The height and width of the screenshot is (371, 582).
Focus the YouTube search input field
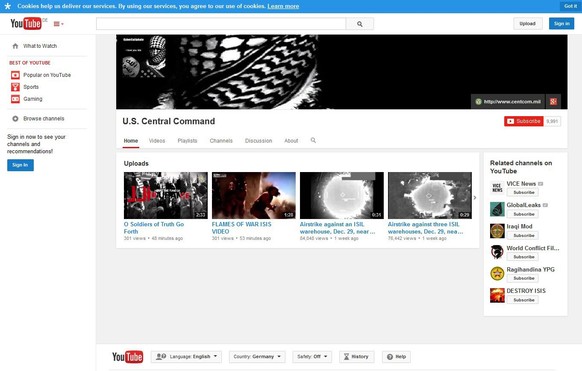(x=221, y=24)
